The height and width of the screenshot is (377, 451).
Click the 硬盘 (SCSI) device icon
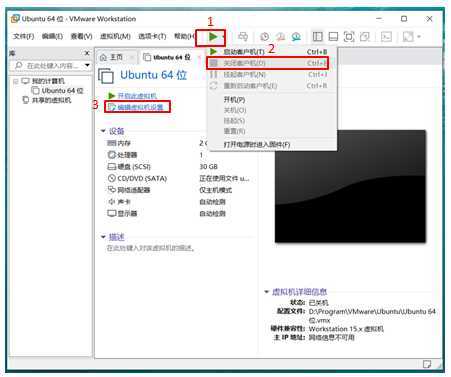tap(112, 166)
